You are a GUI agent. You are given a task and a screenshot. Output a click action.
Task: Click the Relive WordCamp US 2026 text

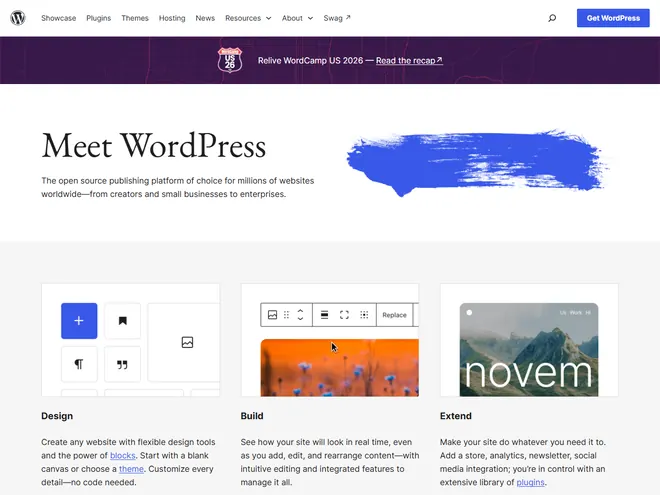310,61
